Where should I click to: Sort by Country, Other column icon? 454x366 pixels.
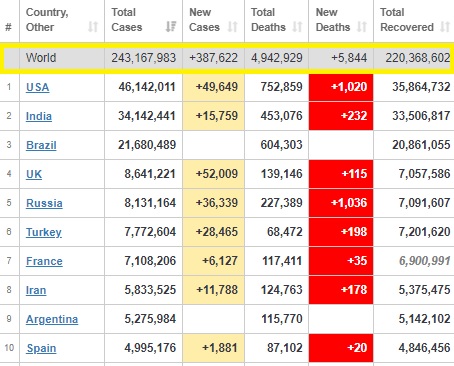(93, 27)
